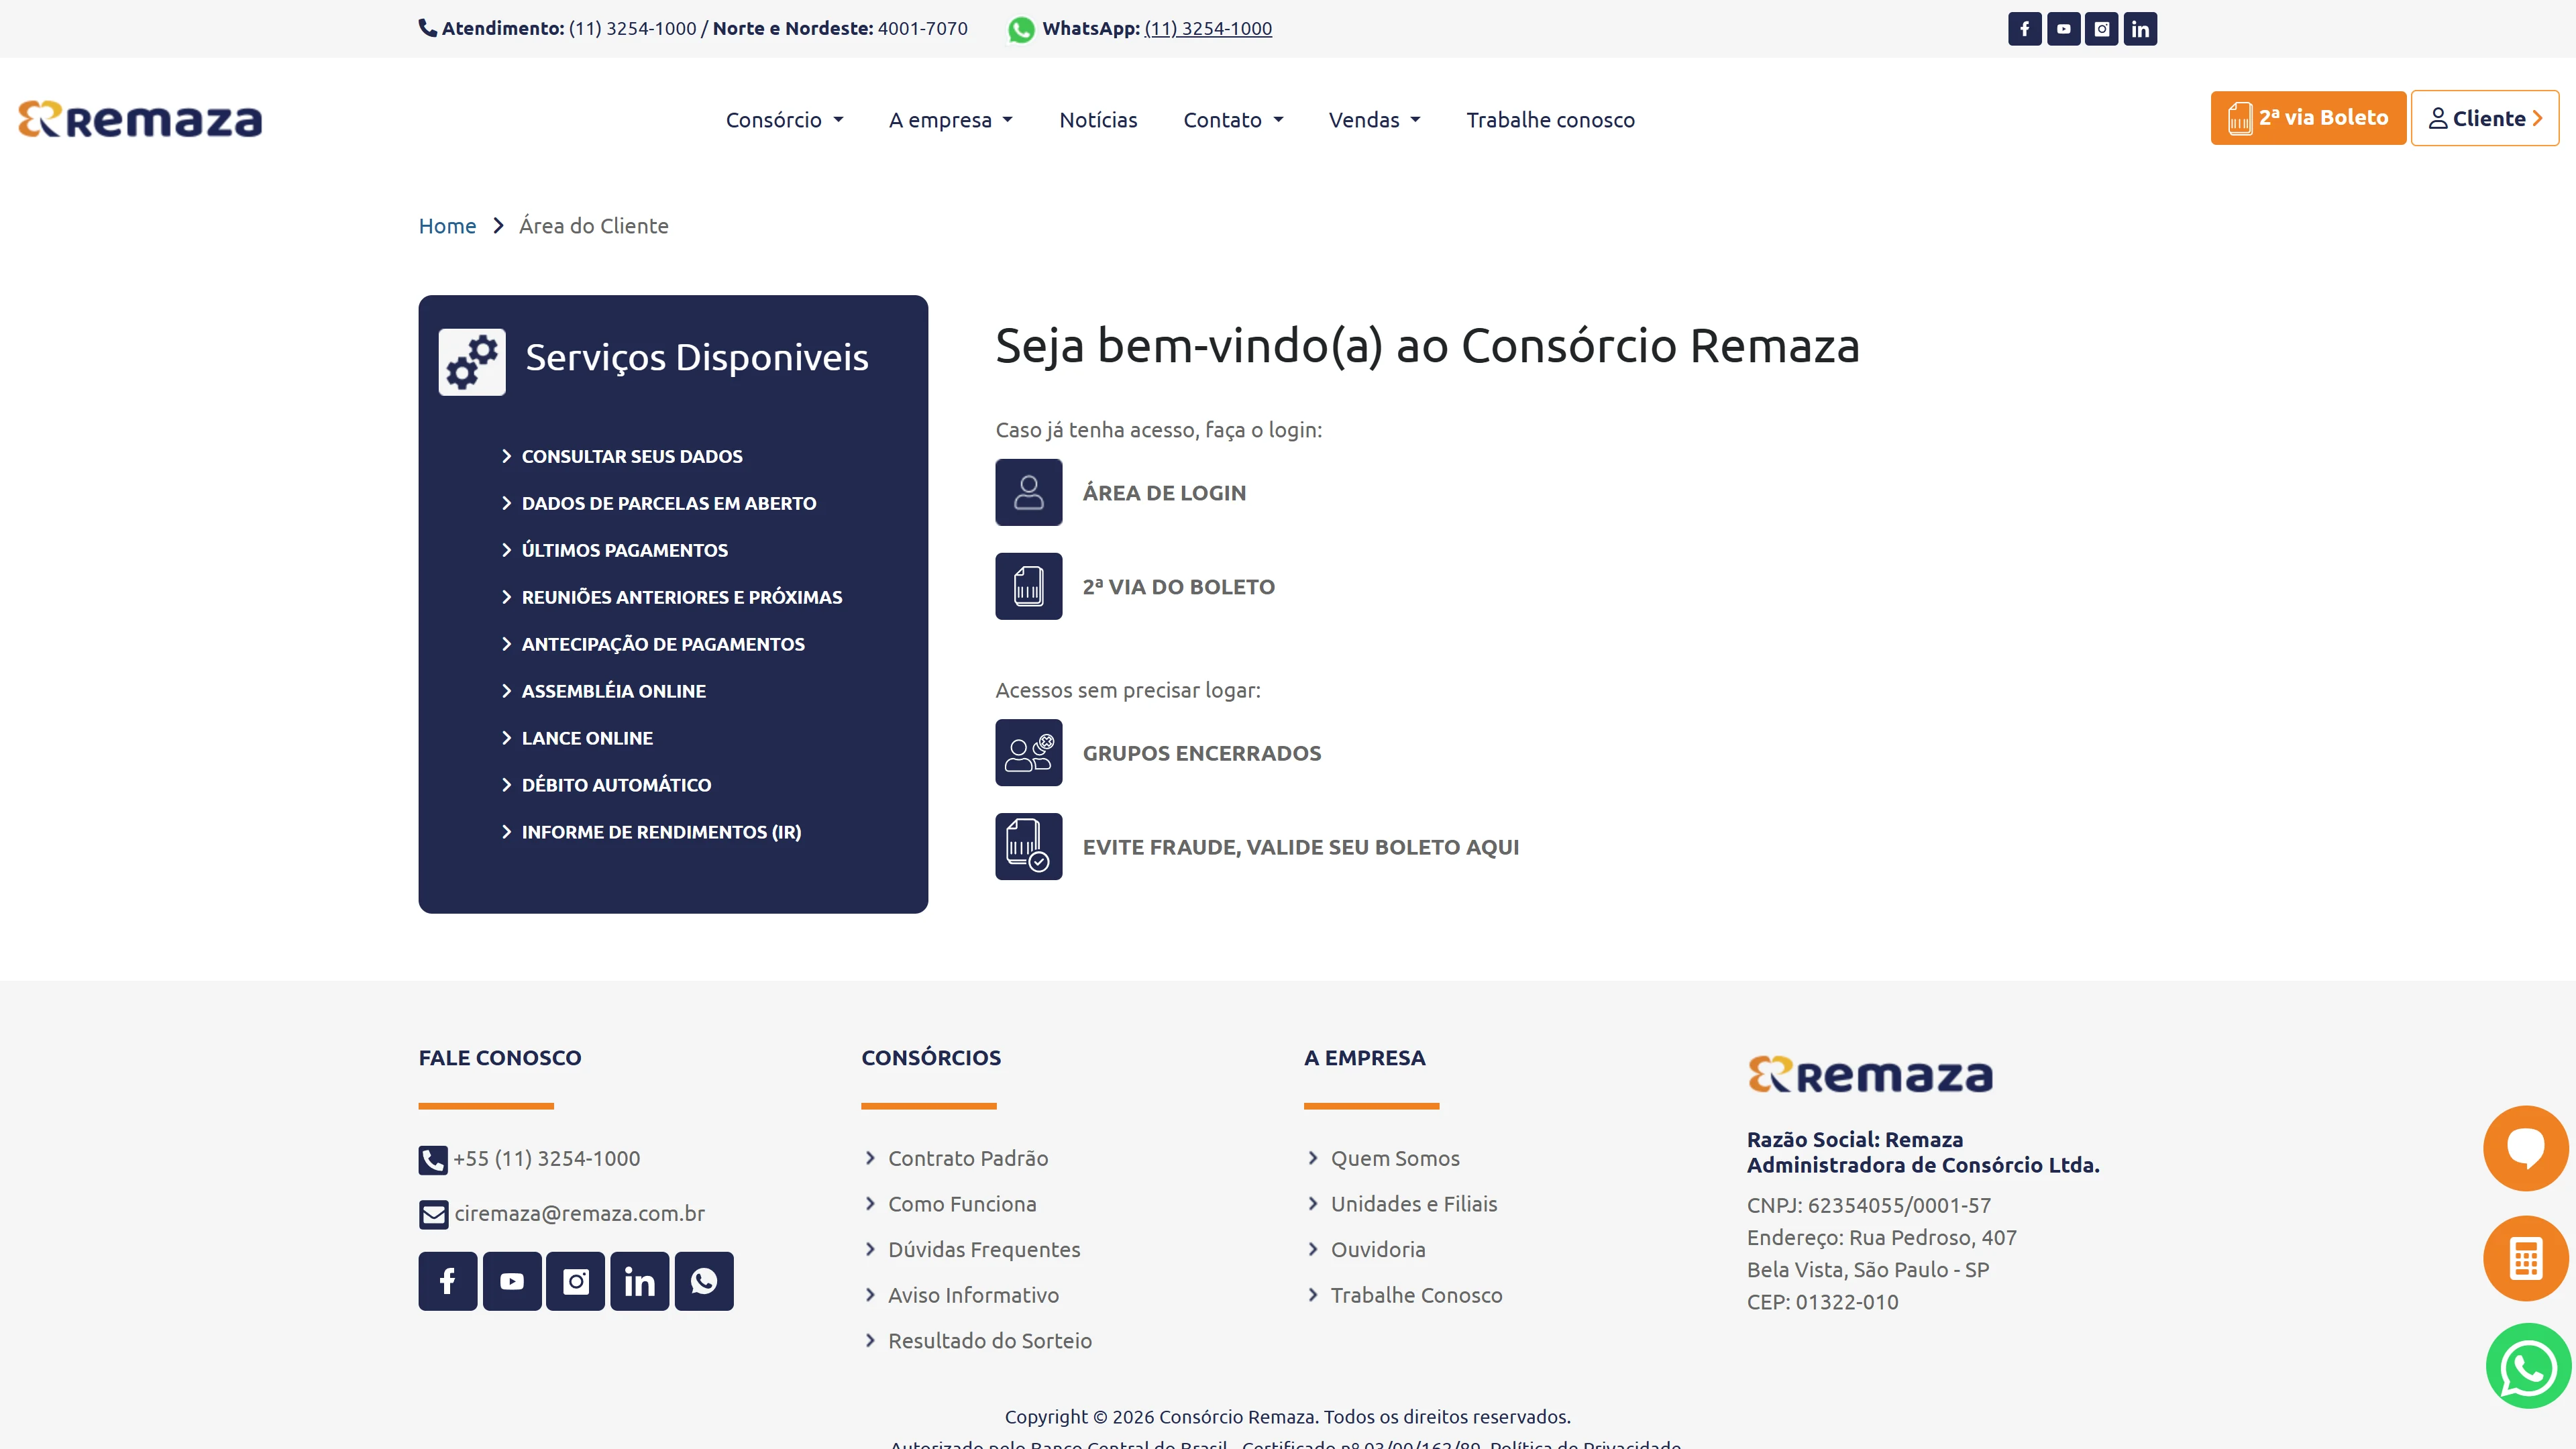The height and width of the screenshot is (1449, 2576).
Task: Open footer Facebook icon
Action: coord(448,1281)
